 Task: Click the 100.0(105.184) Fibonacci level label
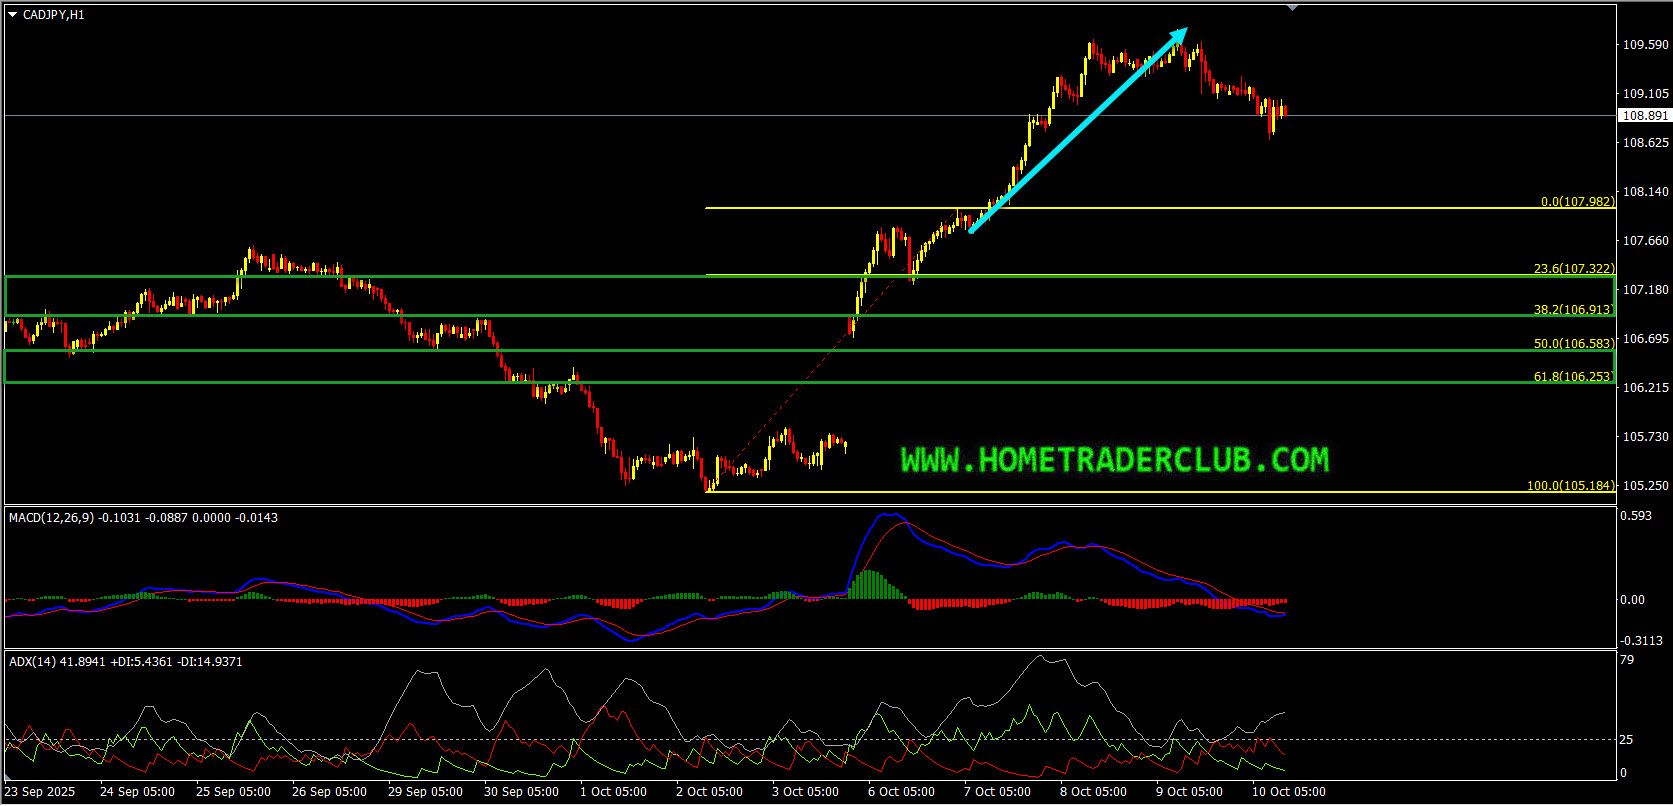pyautogui.click(x=1570, y=486)
